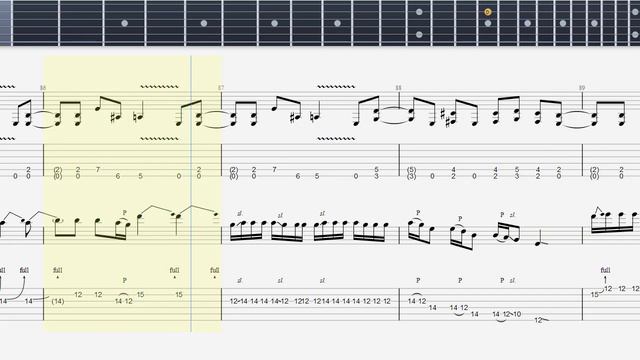
Task: Click the orange note marker on the fretboard
Action: pos(487,12)
